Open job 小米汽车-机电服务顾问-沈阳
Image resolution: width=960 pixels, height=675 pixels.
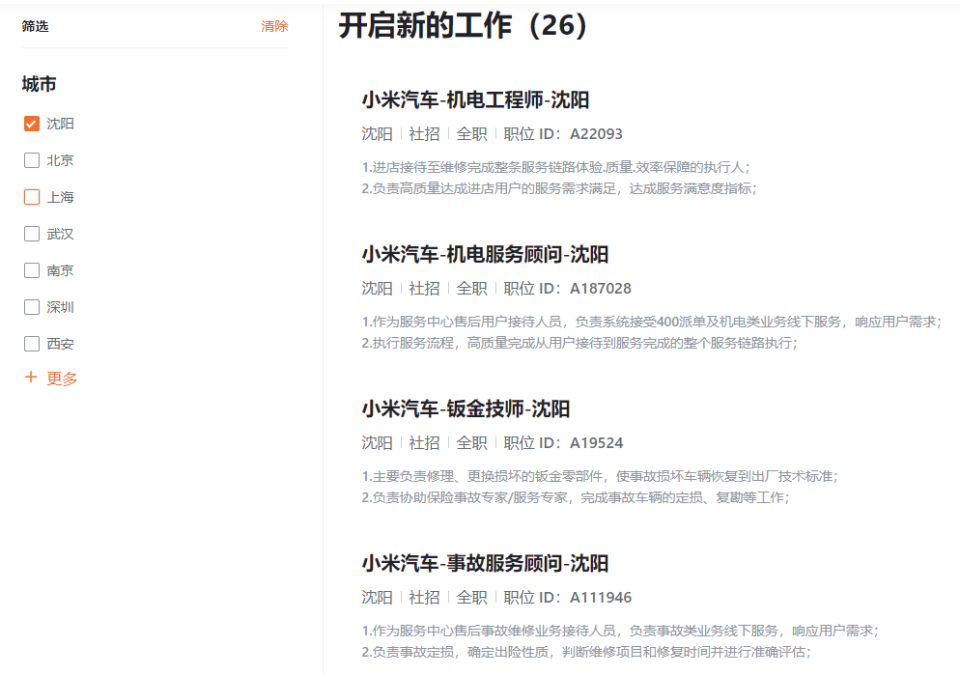[x=485, y=254]
